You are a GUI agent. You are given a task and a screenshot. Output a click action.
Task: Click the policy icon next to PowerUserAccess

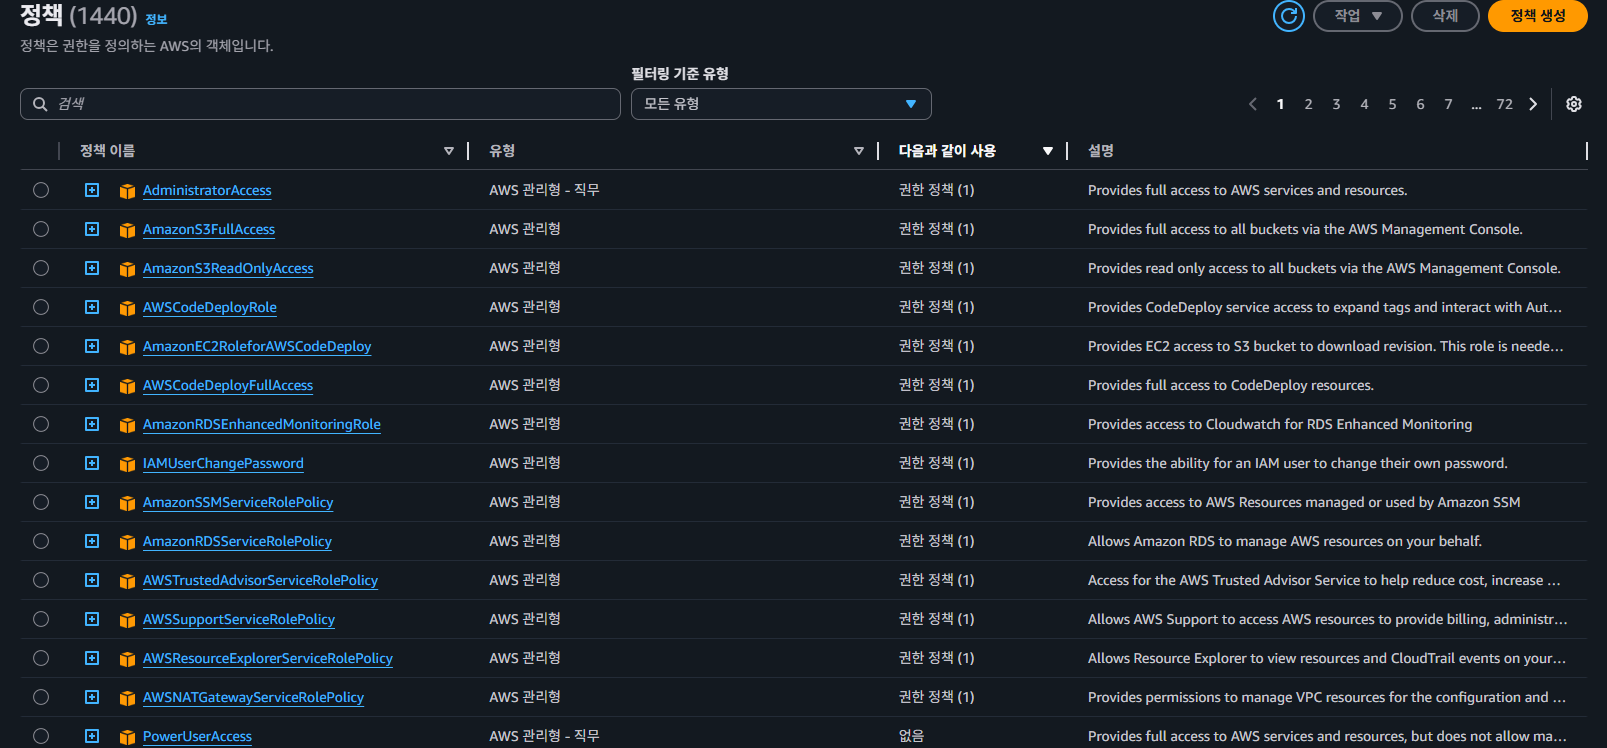127,737
